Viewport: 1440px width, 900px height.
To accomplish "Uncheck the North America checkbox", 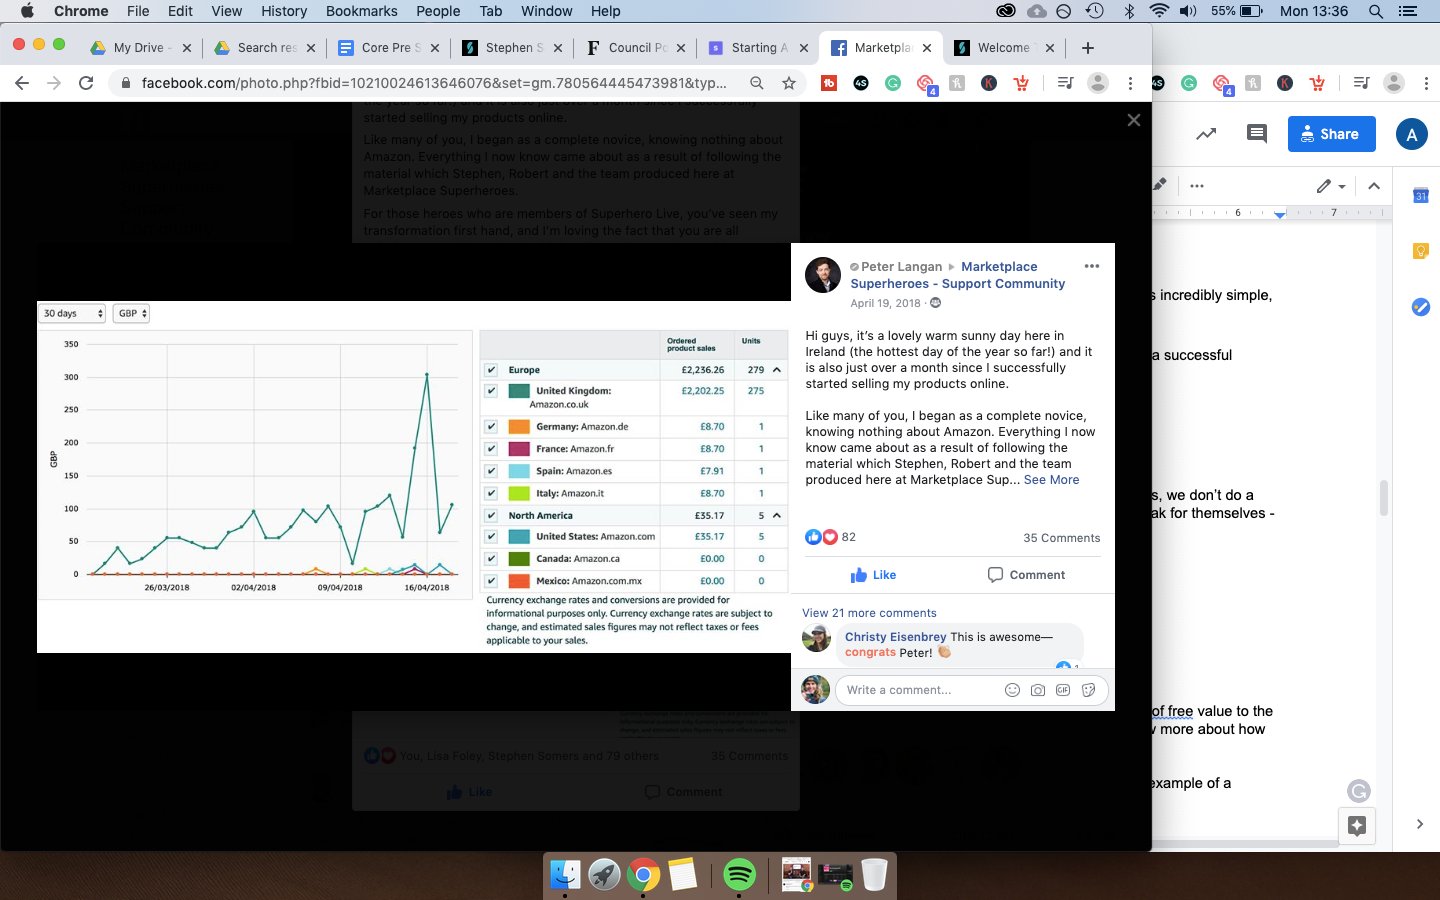I will pos(491,516).
